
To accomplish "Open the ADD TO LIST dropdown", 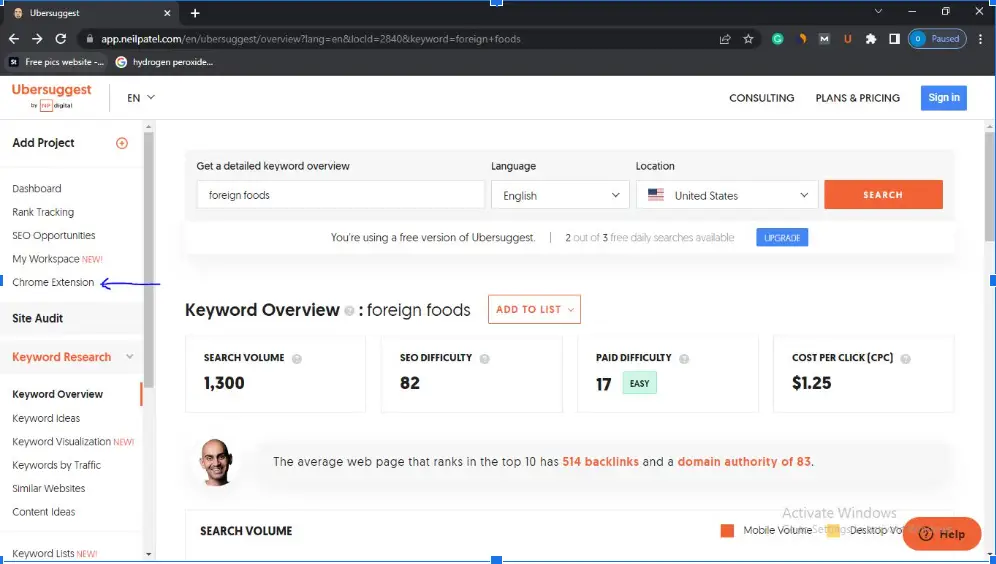I will pyautogui.click(x=534, y=309).
